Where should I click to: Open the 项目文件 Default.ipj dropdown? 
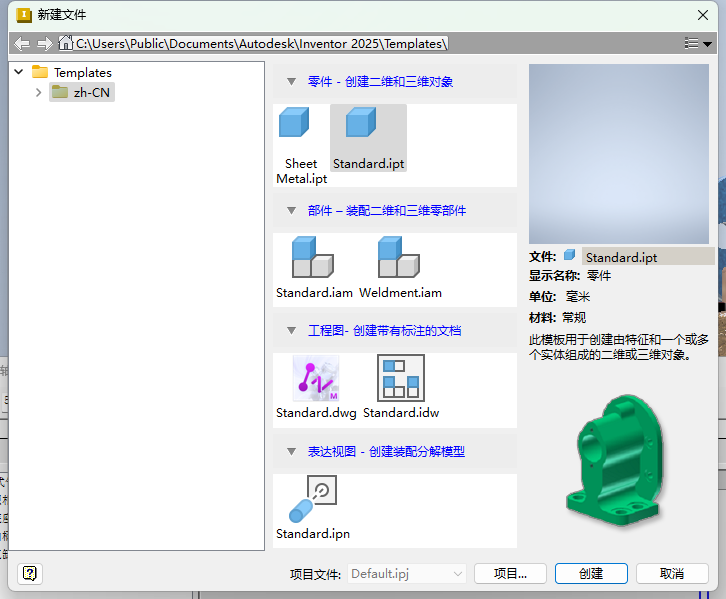click(x=407, y=574)
